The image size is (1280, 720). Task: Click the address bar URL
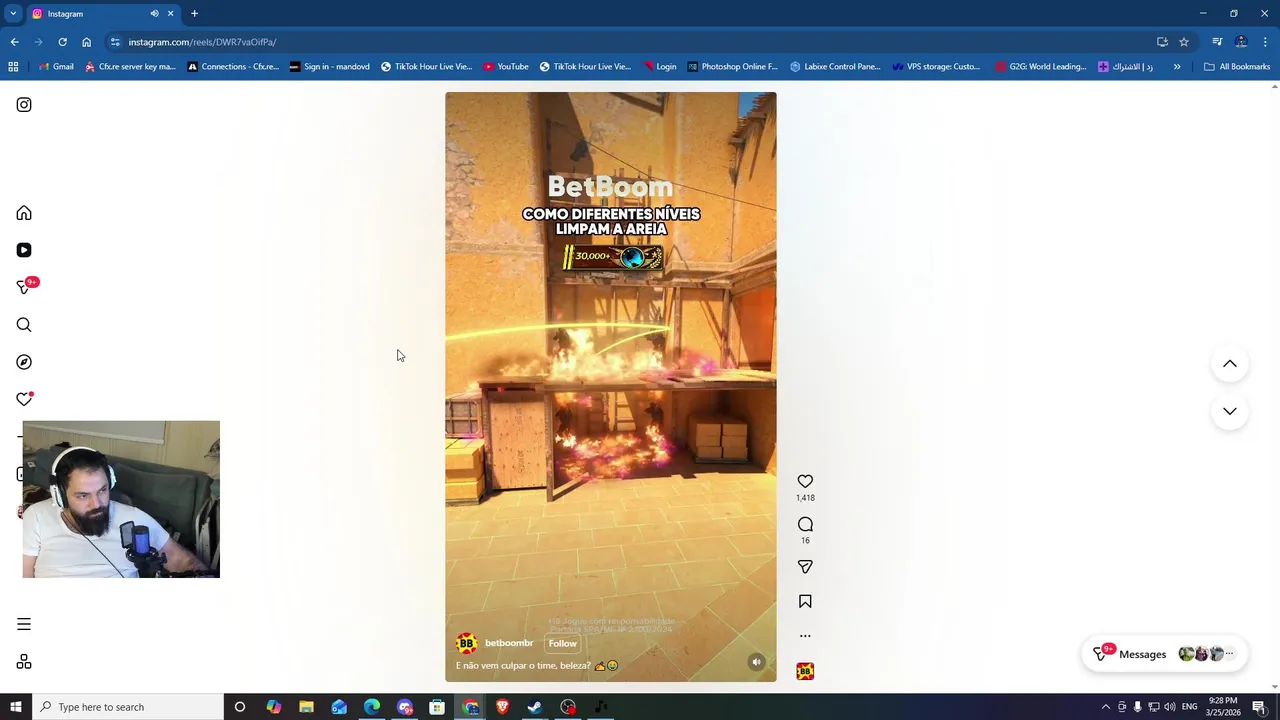pyautogui.click(x=202, y=42)
